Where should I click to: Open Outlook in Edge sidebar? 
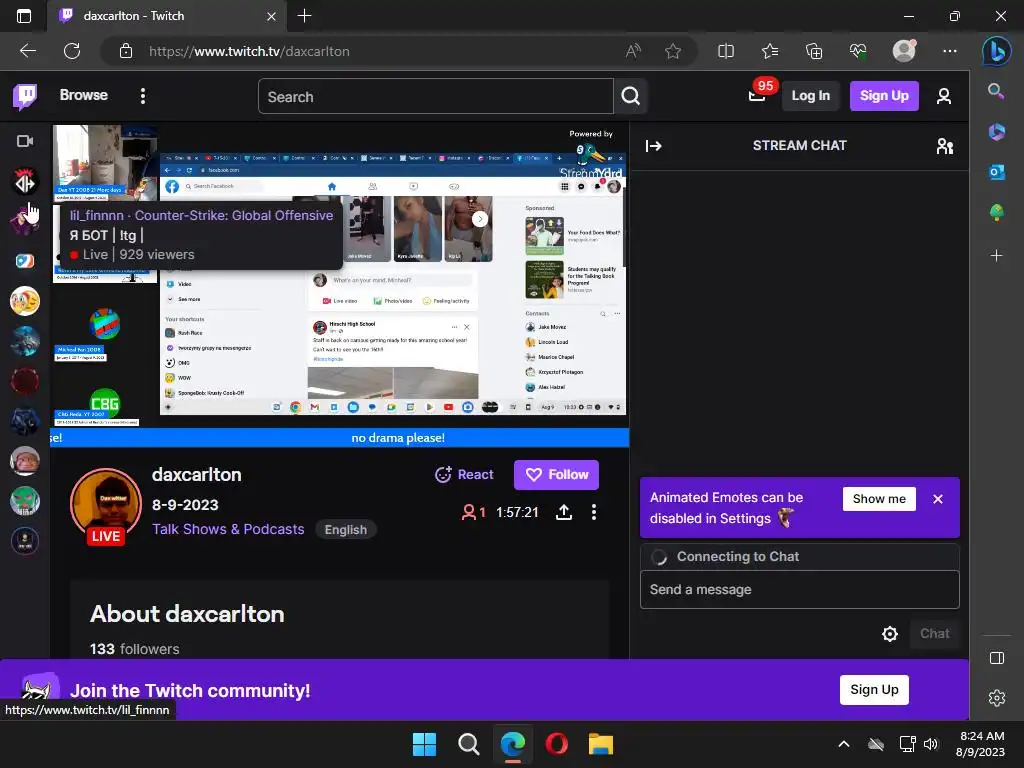[996, 172]
